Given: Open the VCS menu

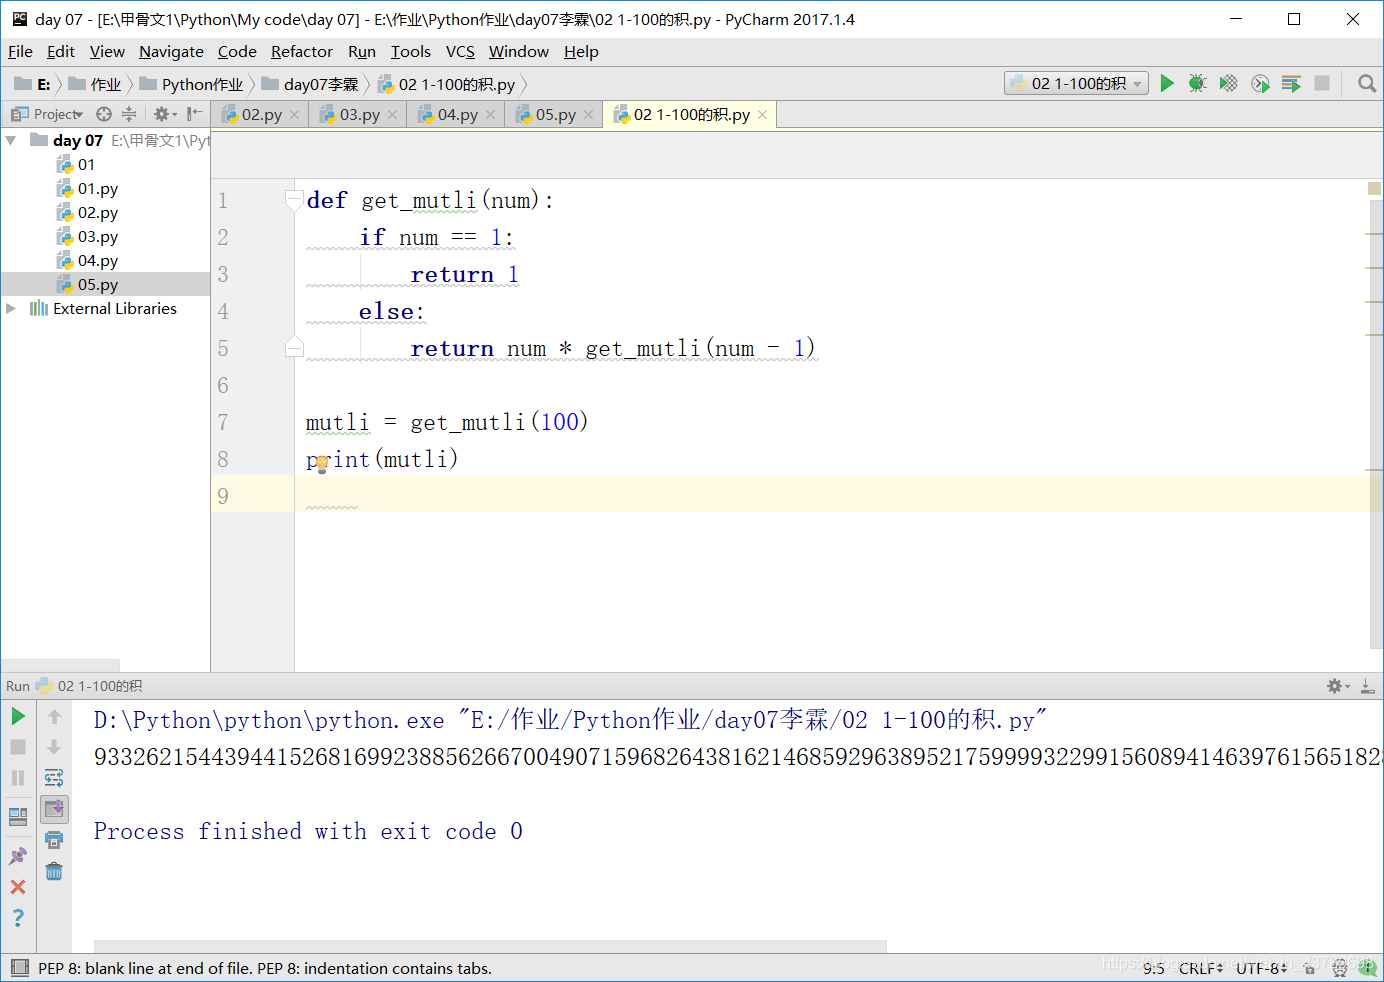Looking at the screenshot, I should click(460, 52).
